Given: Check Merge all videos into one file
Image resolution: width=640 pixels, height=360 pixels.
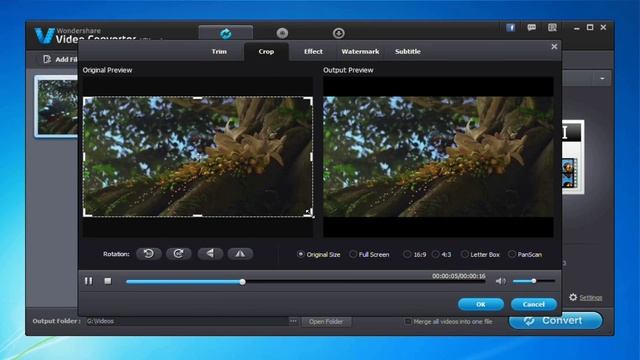Looking at the screenshot, I should pyautogui.click(x=407, y=322).
